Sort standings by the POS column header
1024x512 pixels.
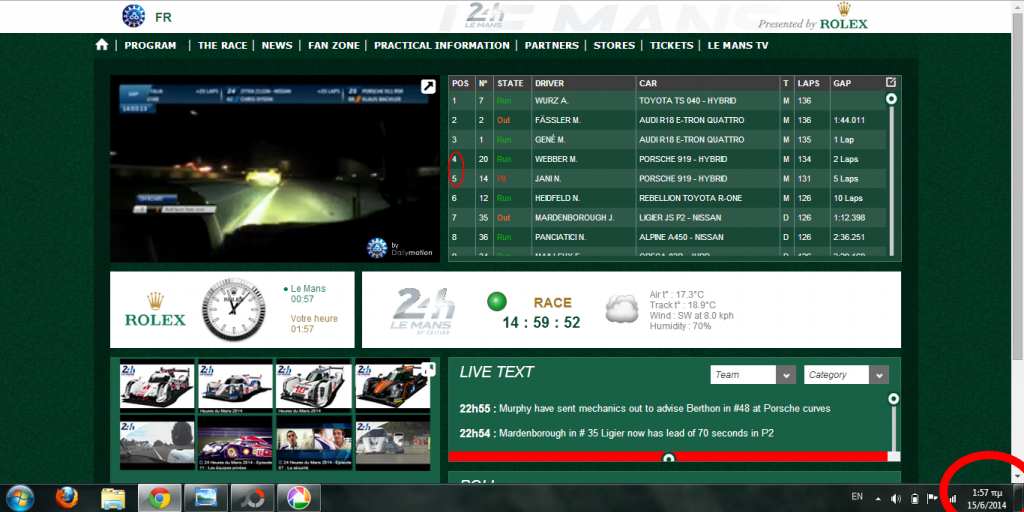(460, 84)
